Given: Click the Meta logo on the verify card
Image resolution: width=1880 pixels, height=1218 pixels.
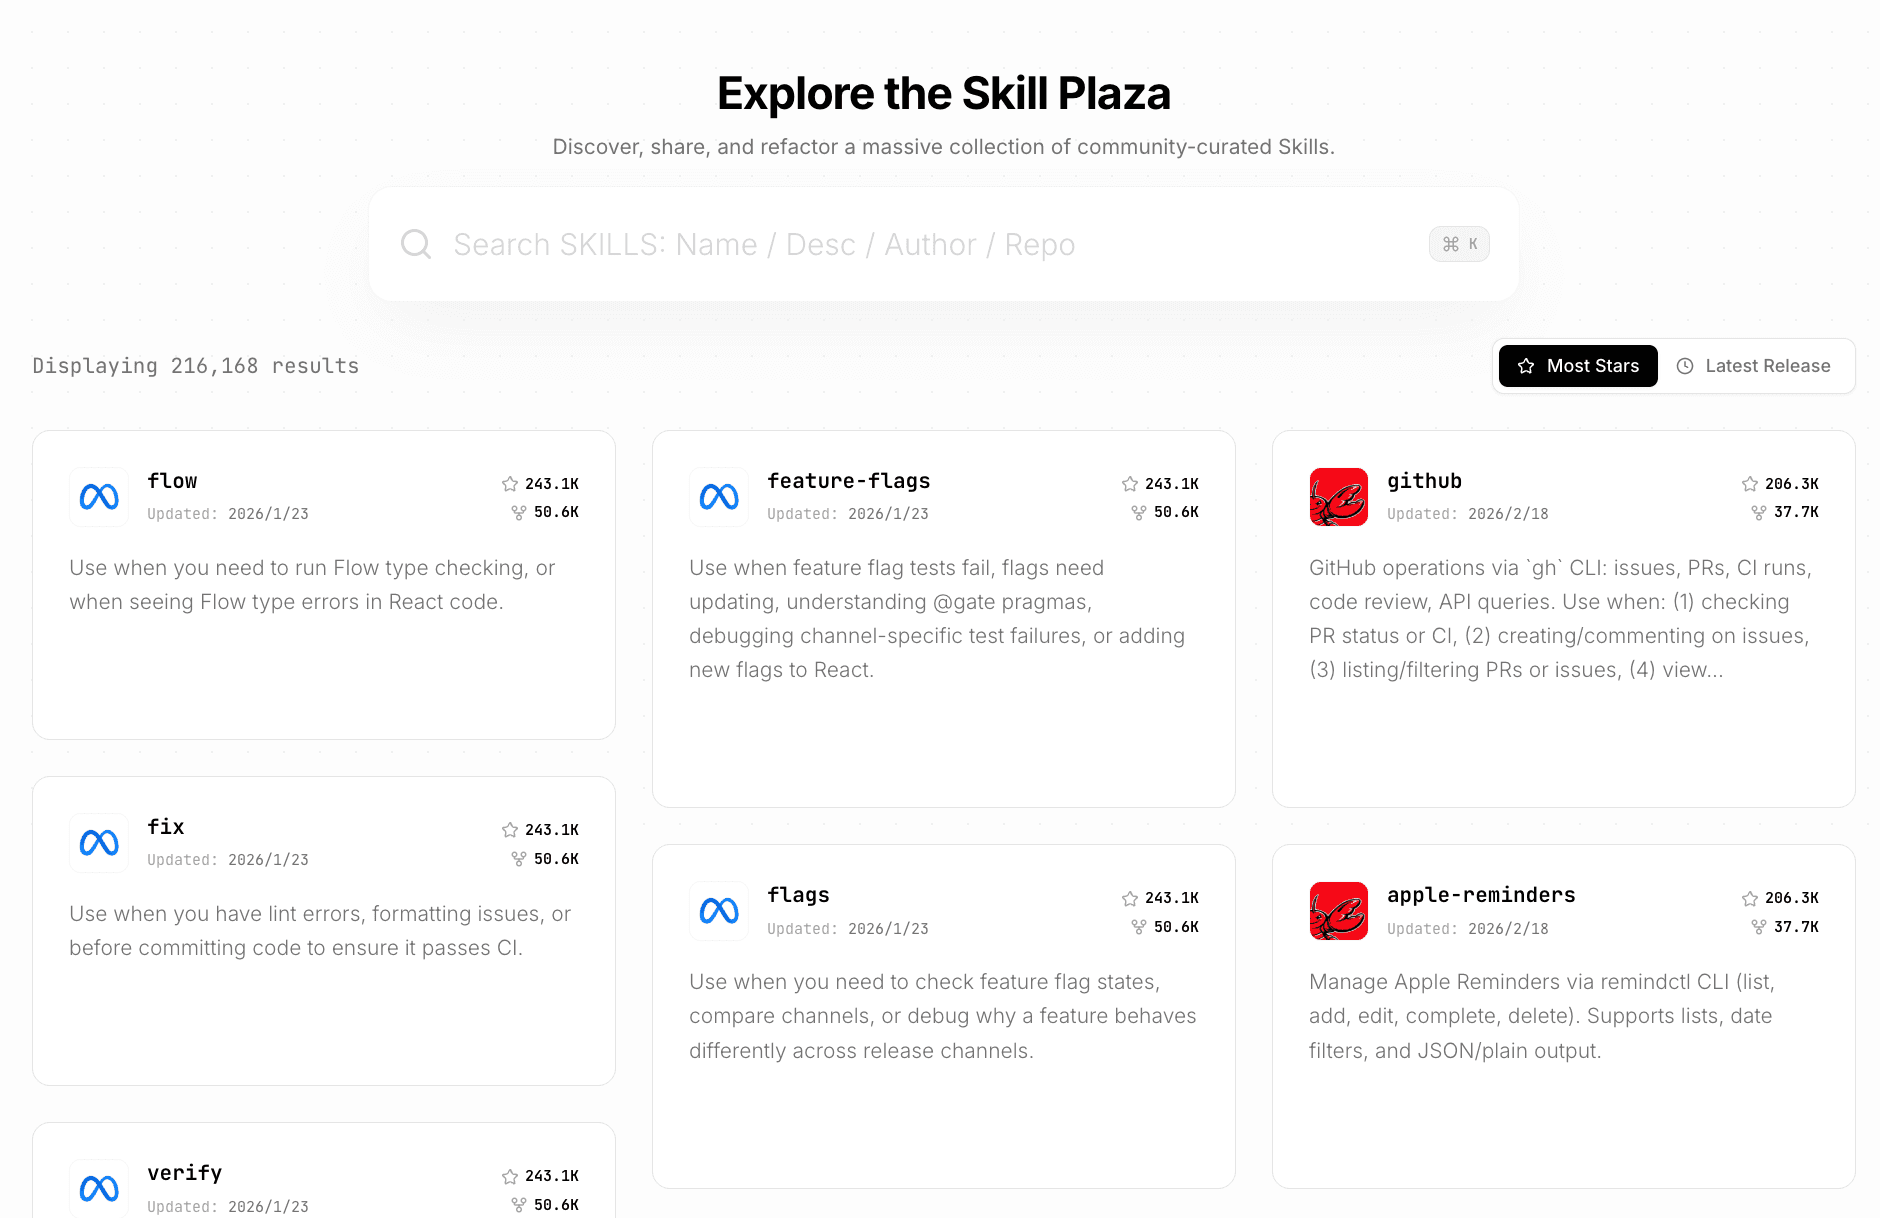Looking at the screenshot, I should [x=98, y=1188].
